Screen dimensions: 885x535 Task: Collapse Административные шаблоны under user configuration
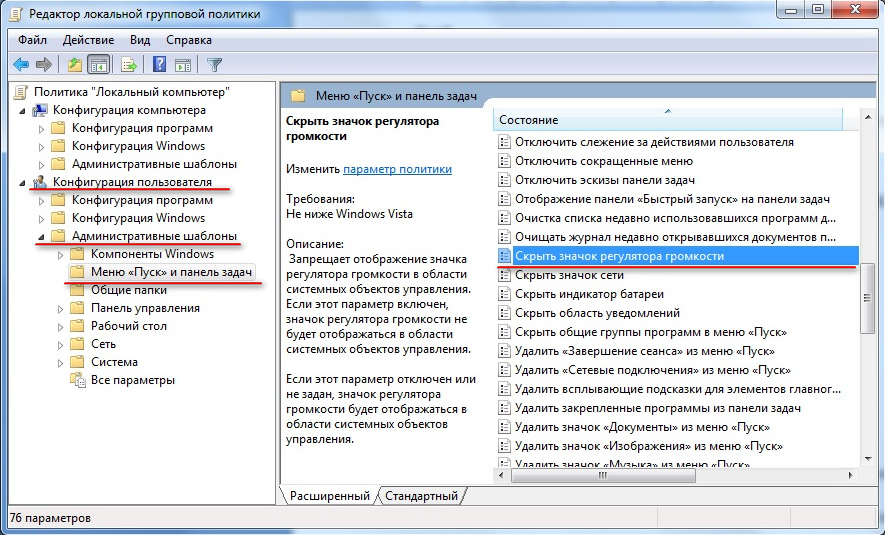click(41, 236)
